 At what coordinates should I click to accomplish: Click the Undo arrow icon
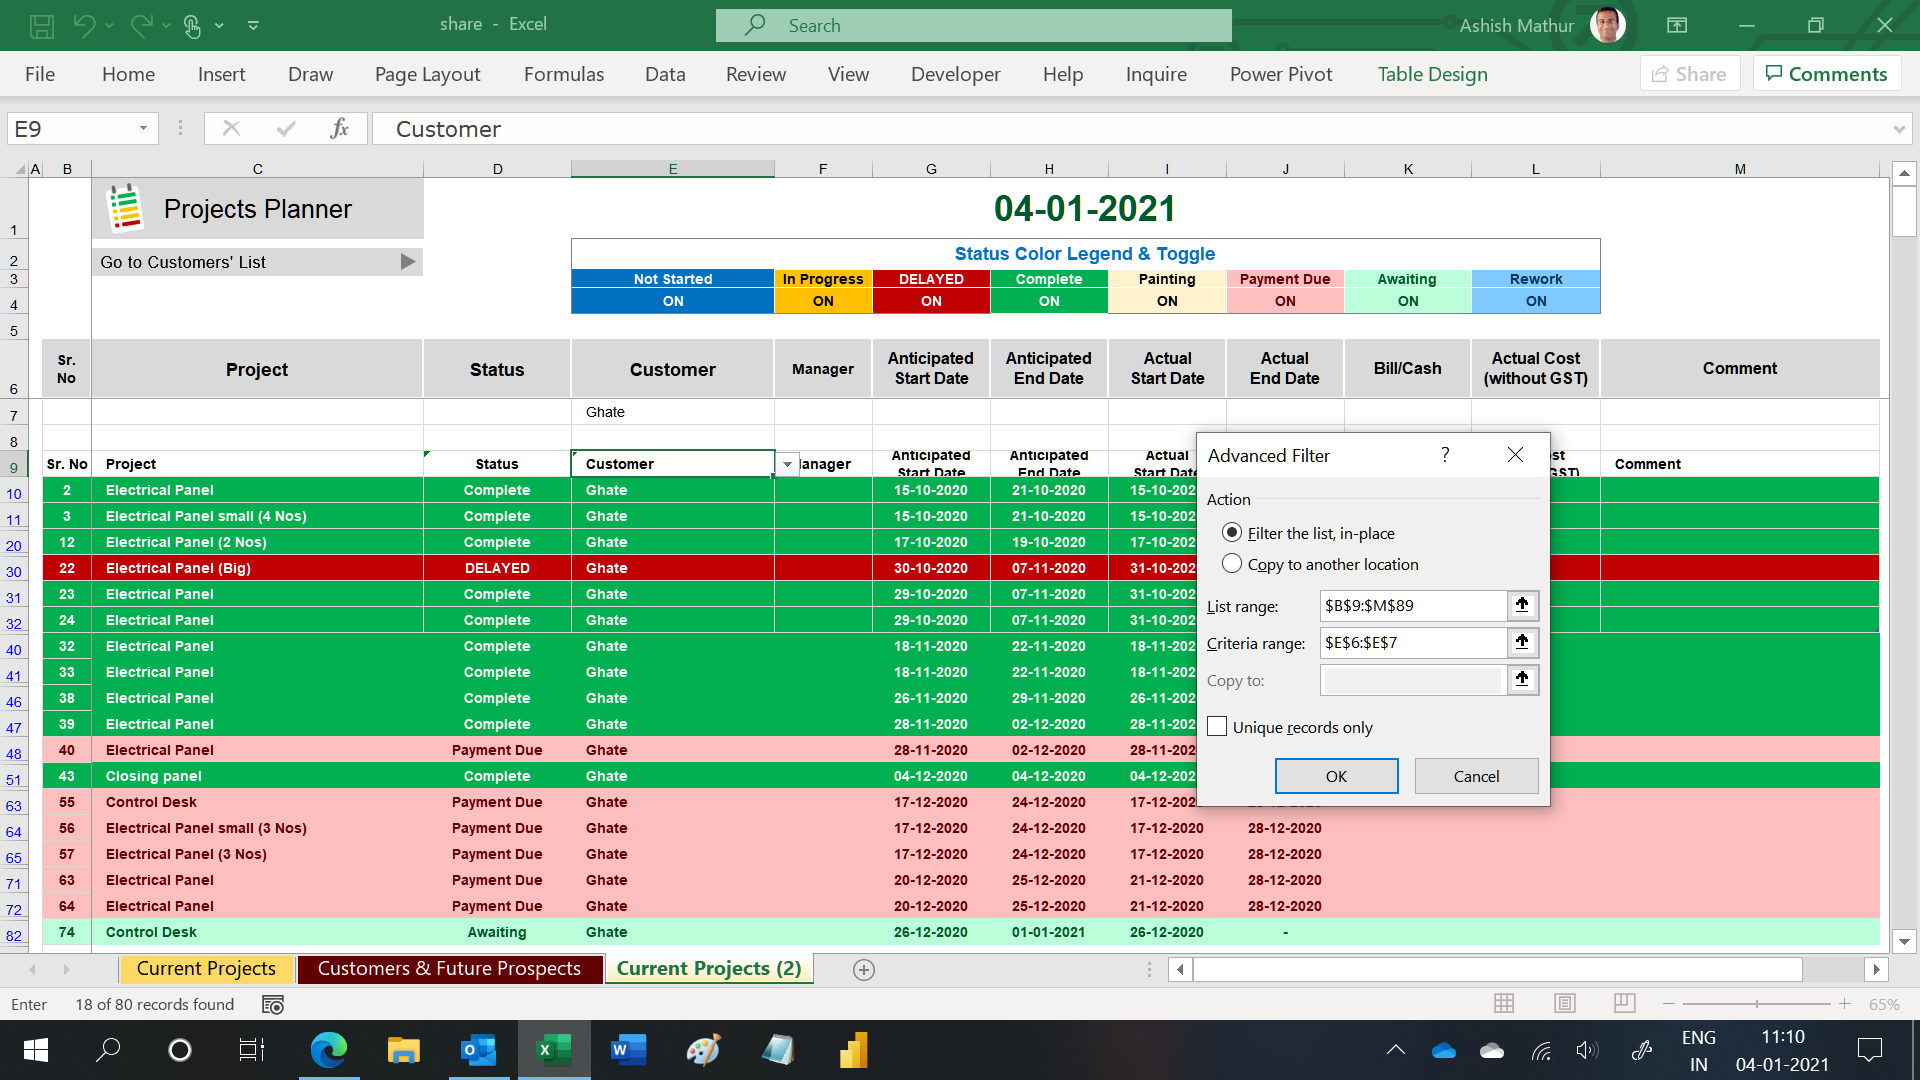pyautogui.click(x=84, y=25)
